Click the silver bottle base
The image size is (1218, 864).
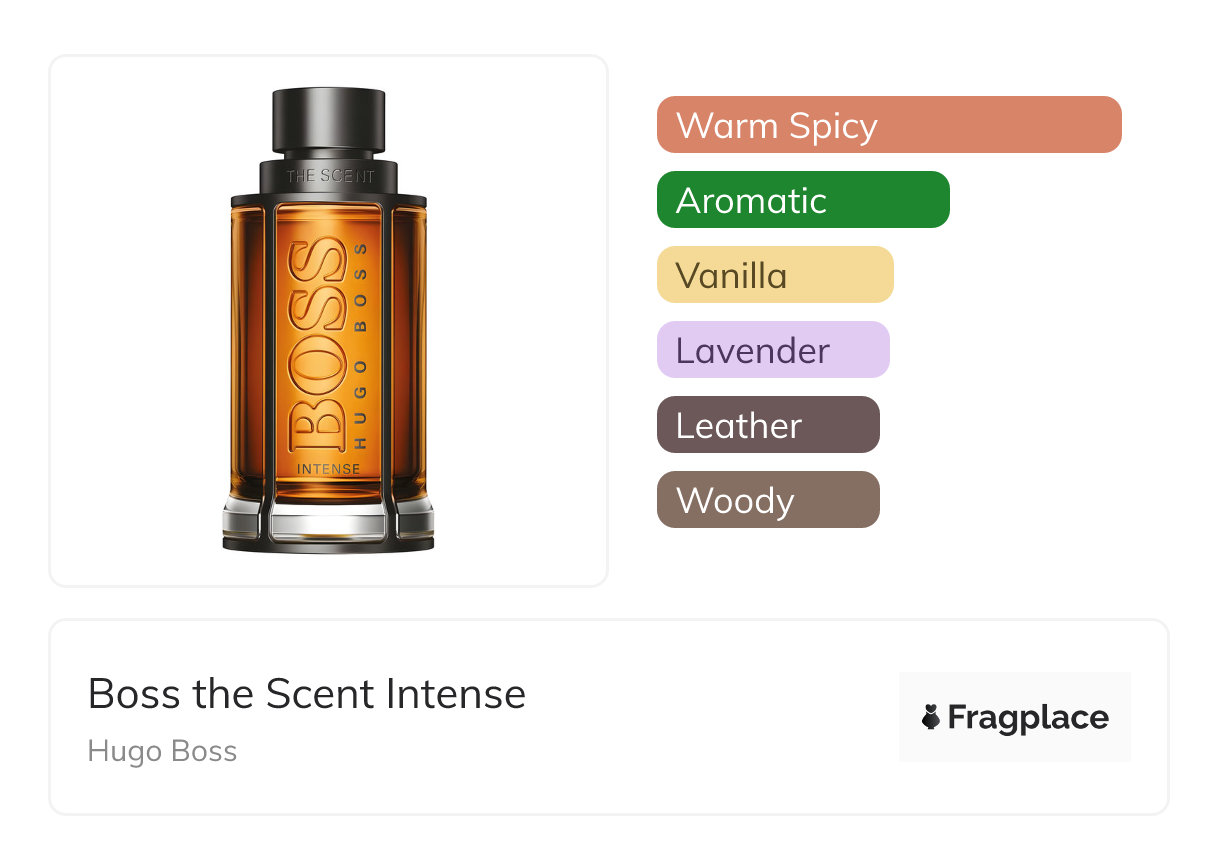coord(328,525)
